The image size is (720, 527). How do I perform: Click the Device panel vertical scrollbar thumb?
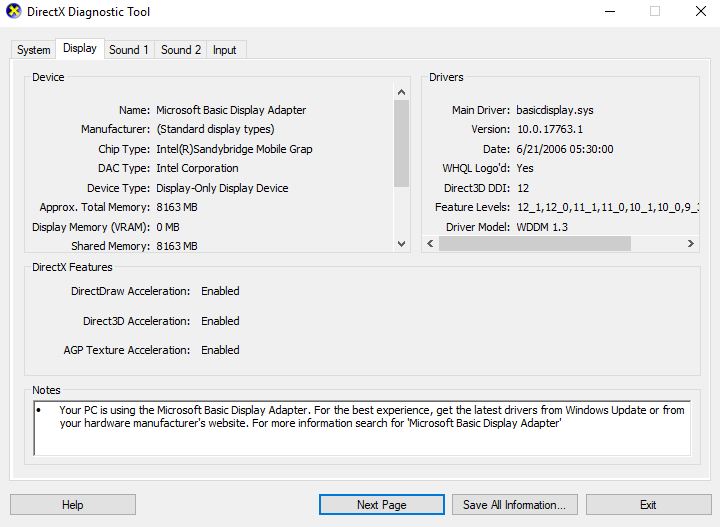coord(401,144)
